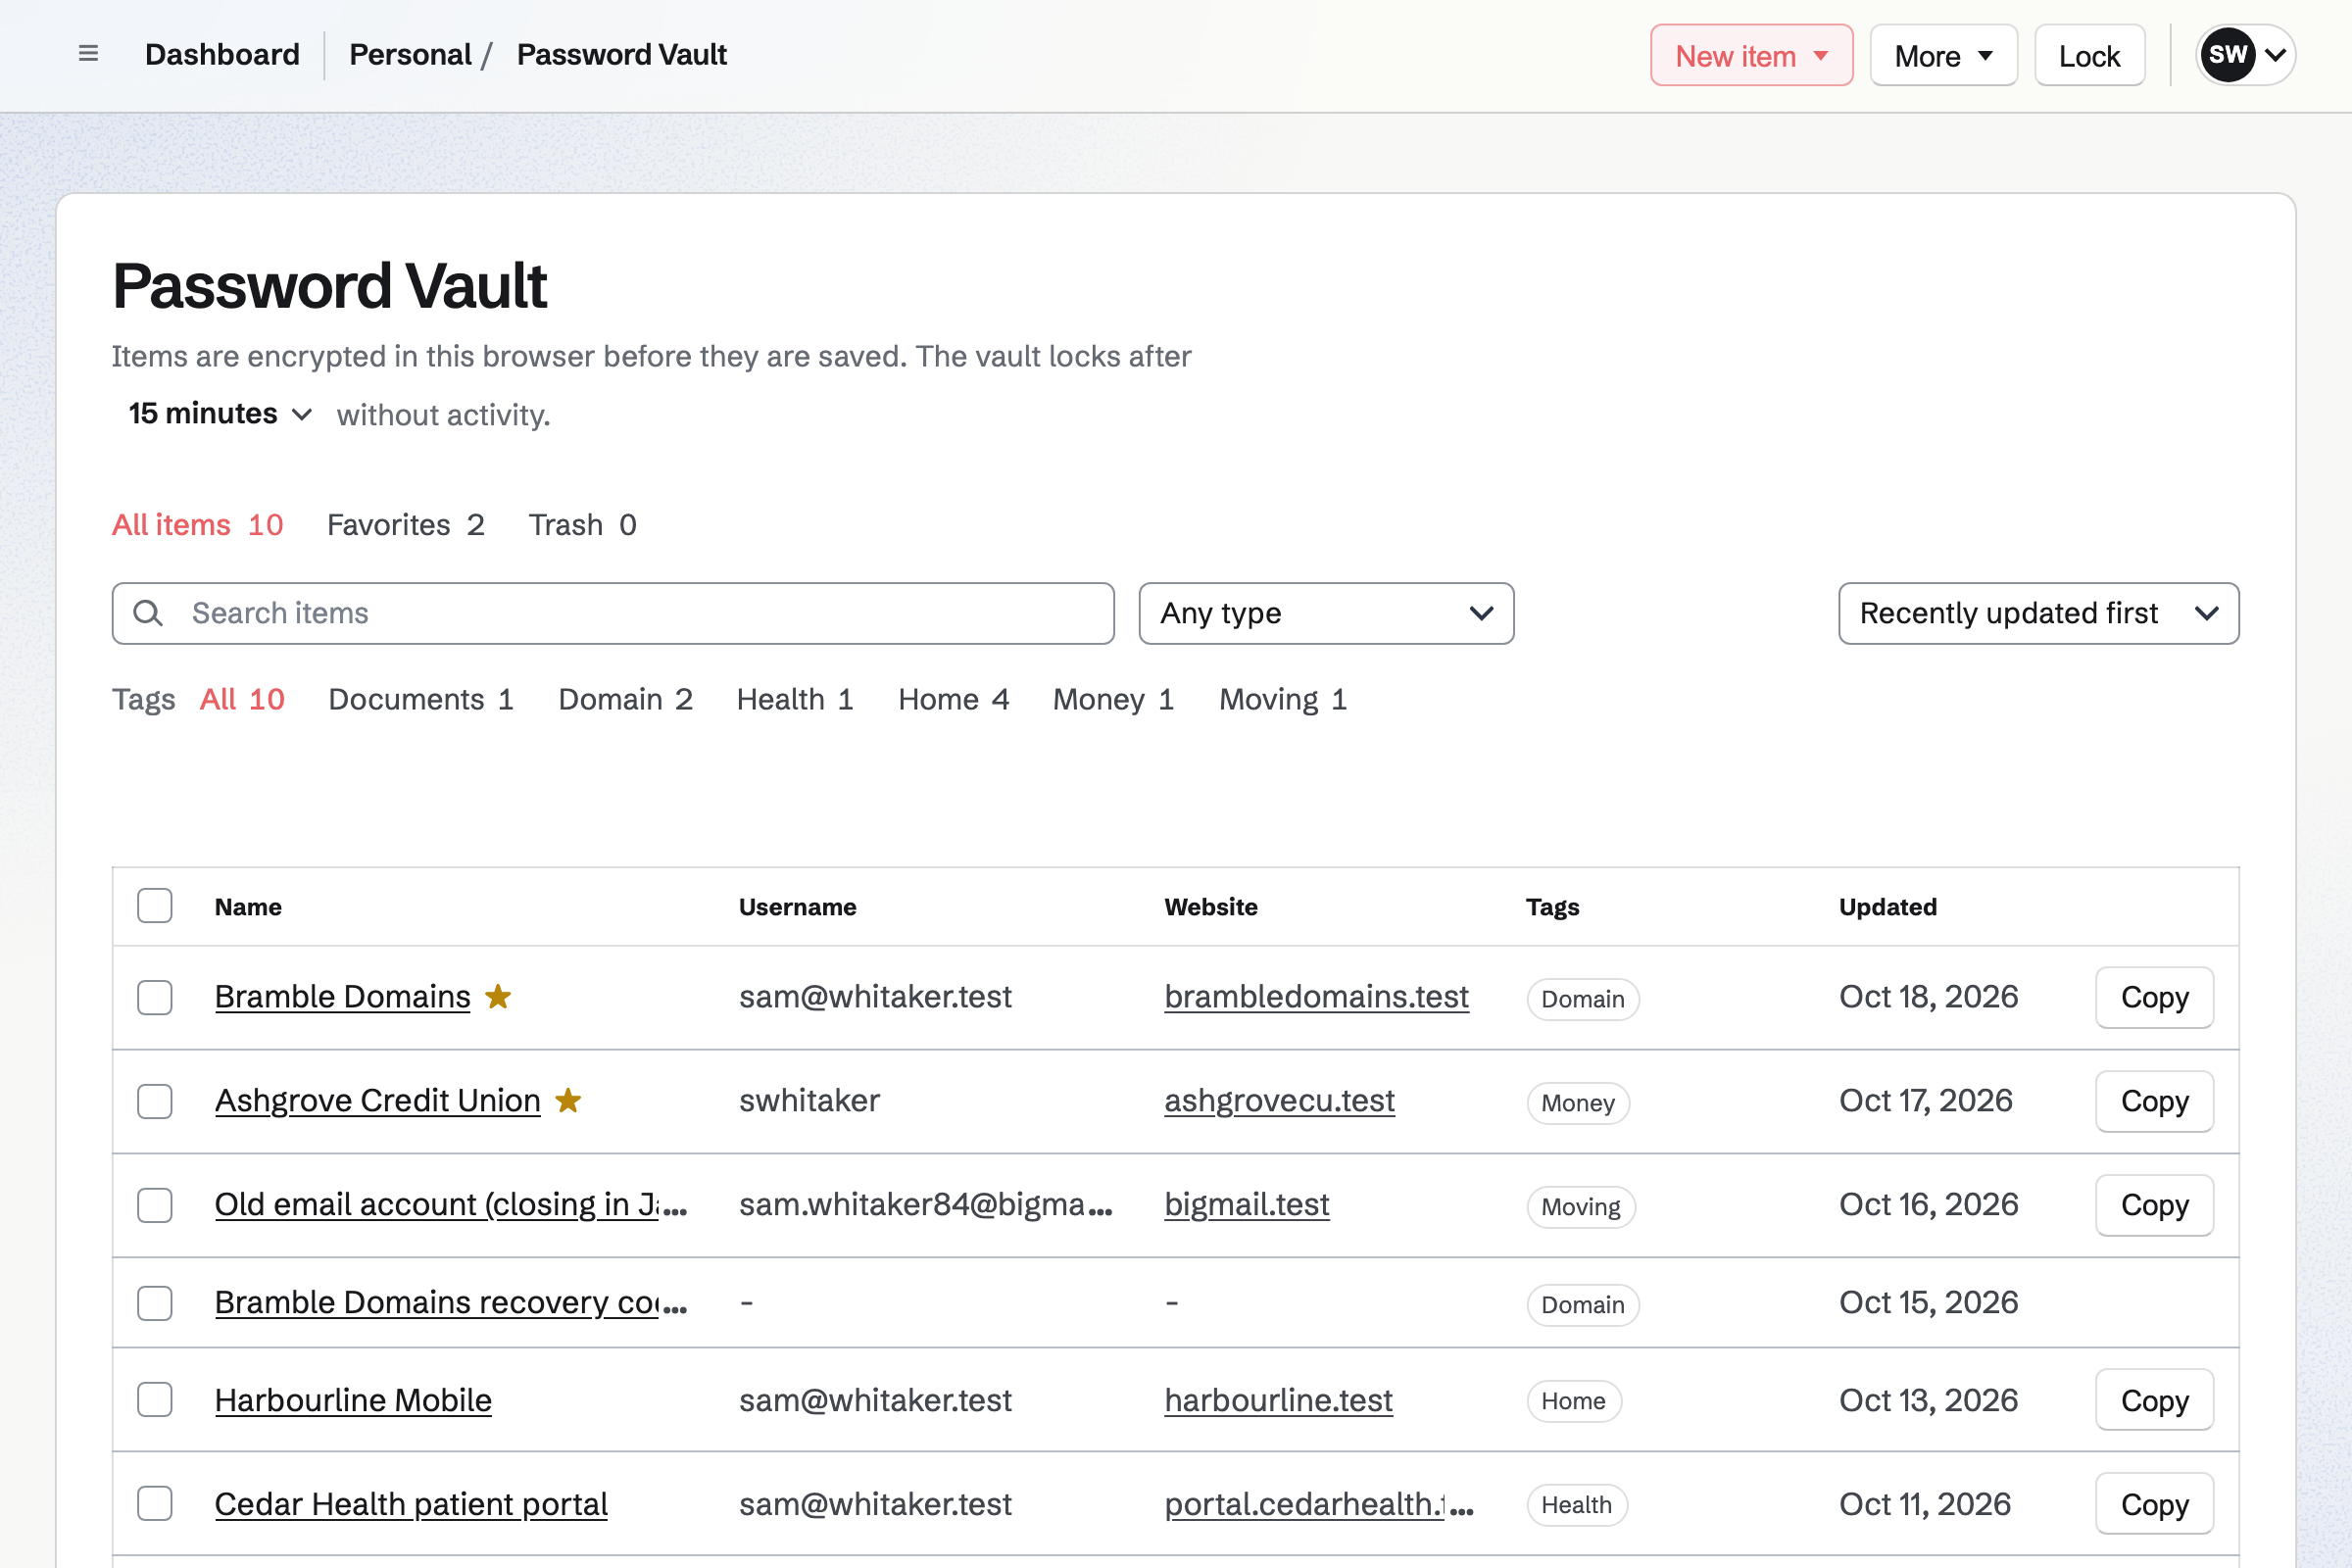Open the New item dropdown
Viewport: 2352px width, 1568px height.
click(x=1751, y=55)
